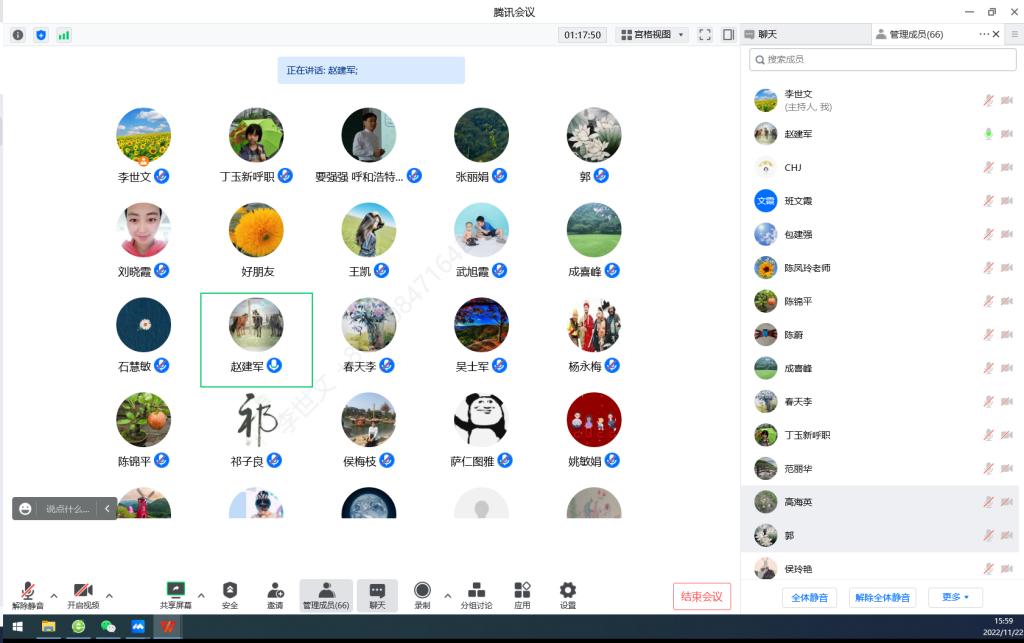Open the emoji reaction smiley
1024x643 pixels.
pos(25,509)
